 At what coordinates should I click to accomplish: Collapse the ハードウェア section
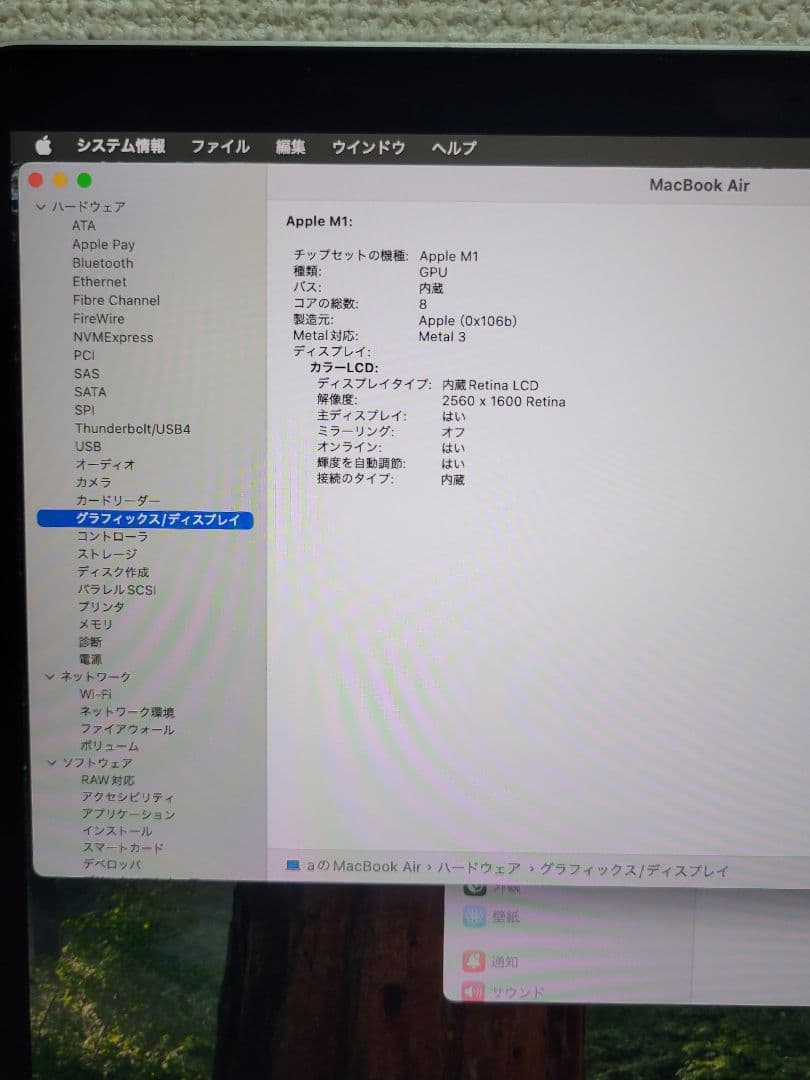point(41,207)
